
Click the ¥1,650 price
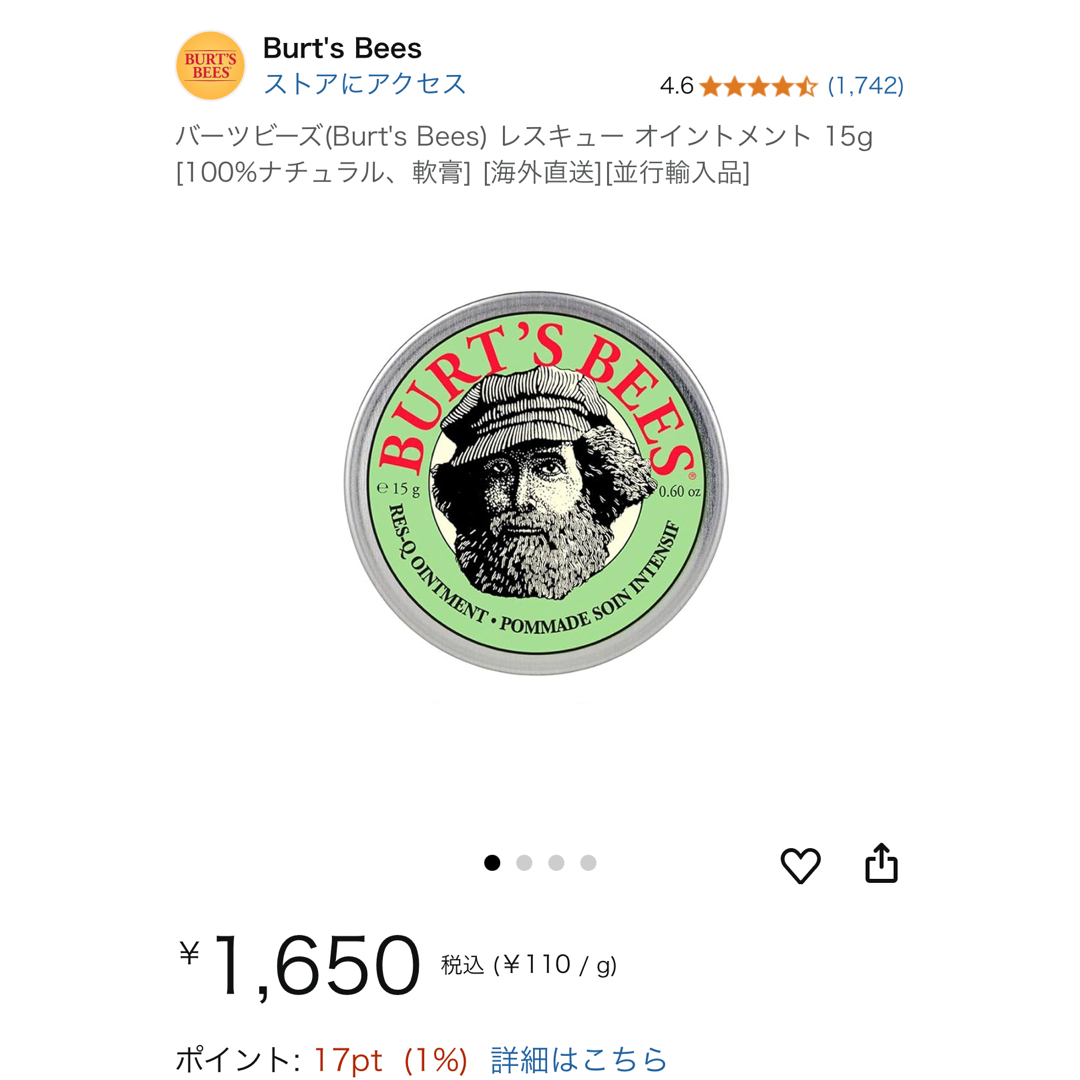[299, 964]
